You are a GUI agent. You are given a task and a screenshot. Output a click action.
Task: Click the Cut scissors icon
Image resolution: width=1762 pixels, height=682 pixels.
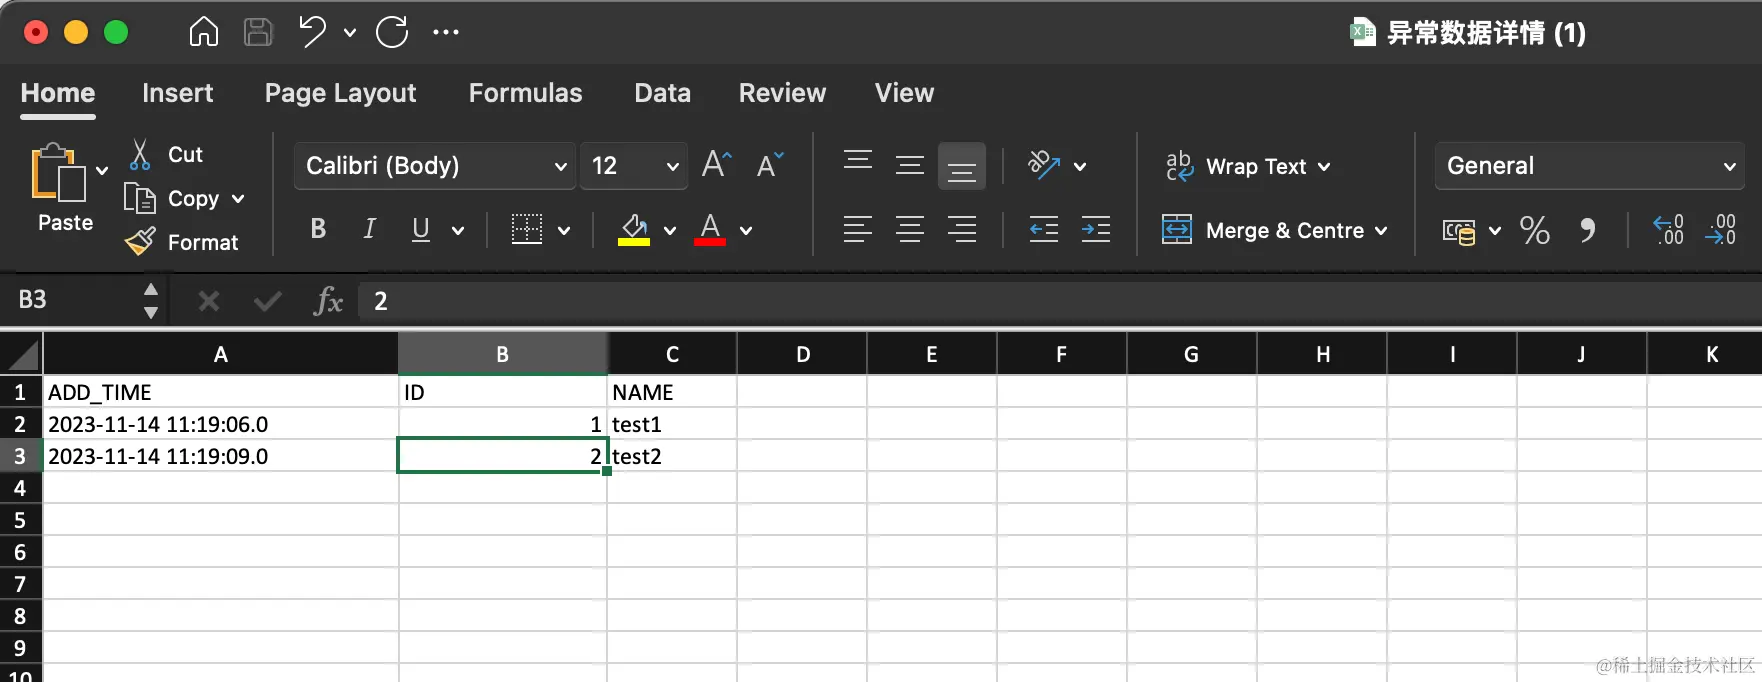(140, 155)
